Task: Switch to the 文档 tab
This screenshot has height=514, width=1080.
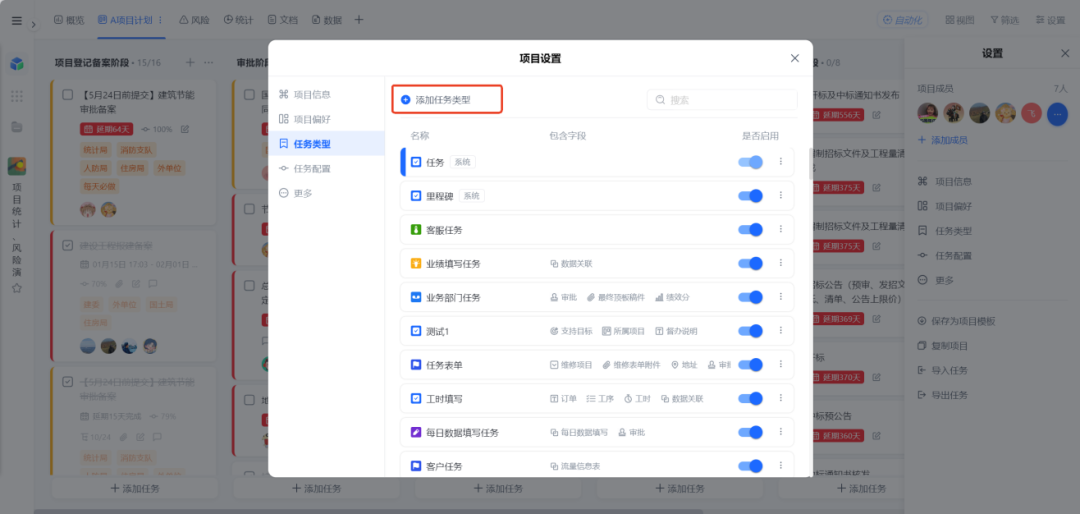Action: point(282,20)
